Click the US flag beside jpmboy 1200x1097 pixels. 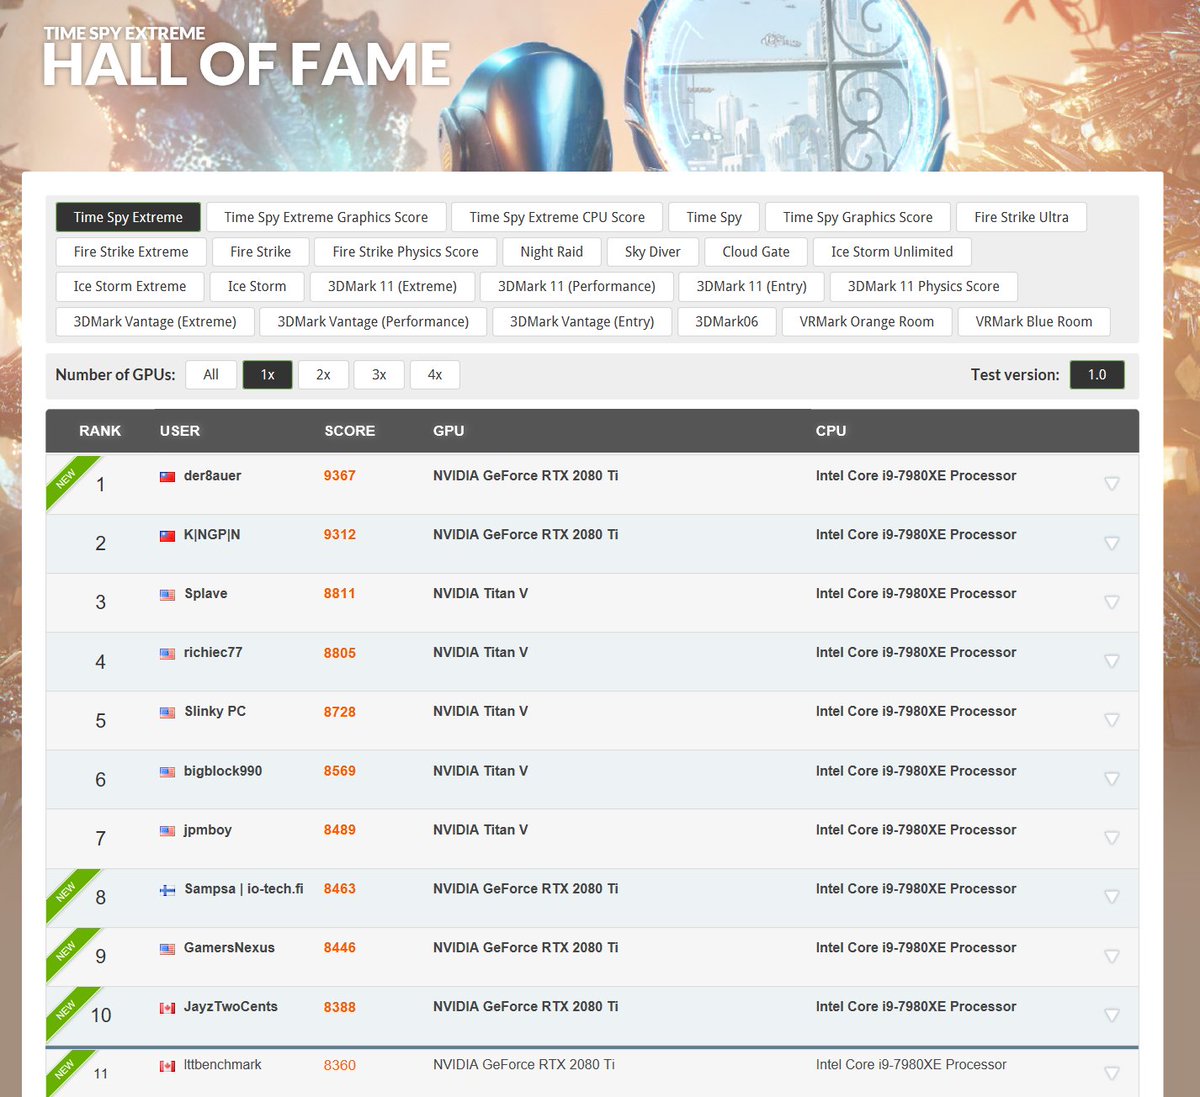(x=168, y=831)
